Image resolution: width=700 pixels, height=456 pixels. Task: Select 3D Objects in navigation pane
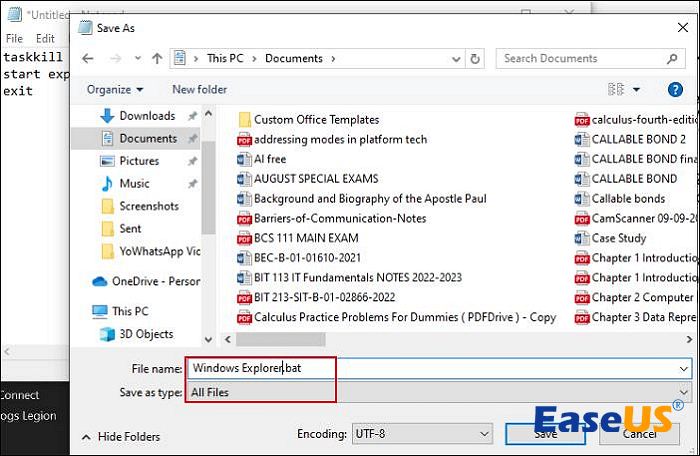coord(146,334)
